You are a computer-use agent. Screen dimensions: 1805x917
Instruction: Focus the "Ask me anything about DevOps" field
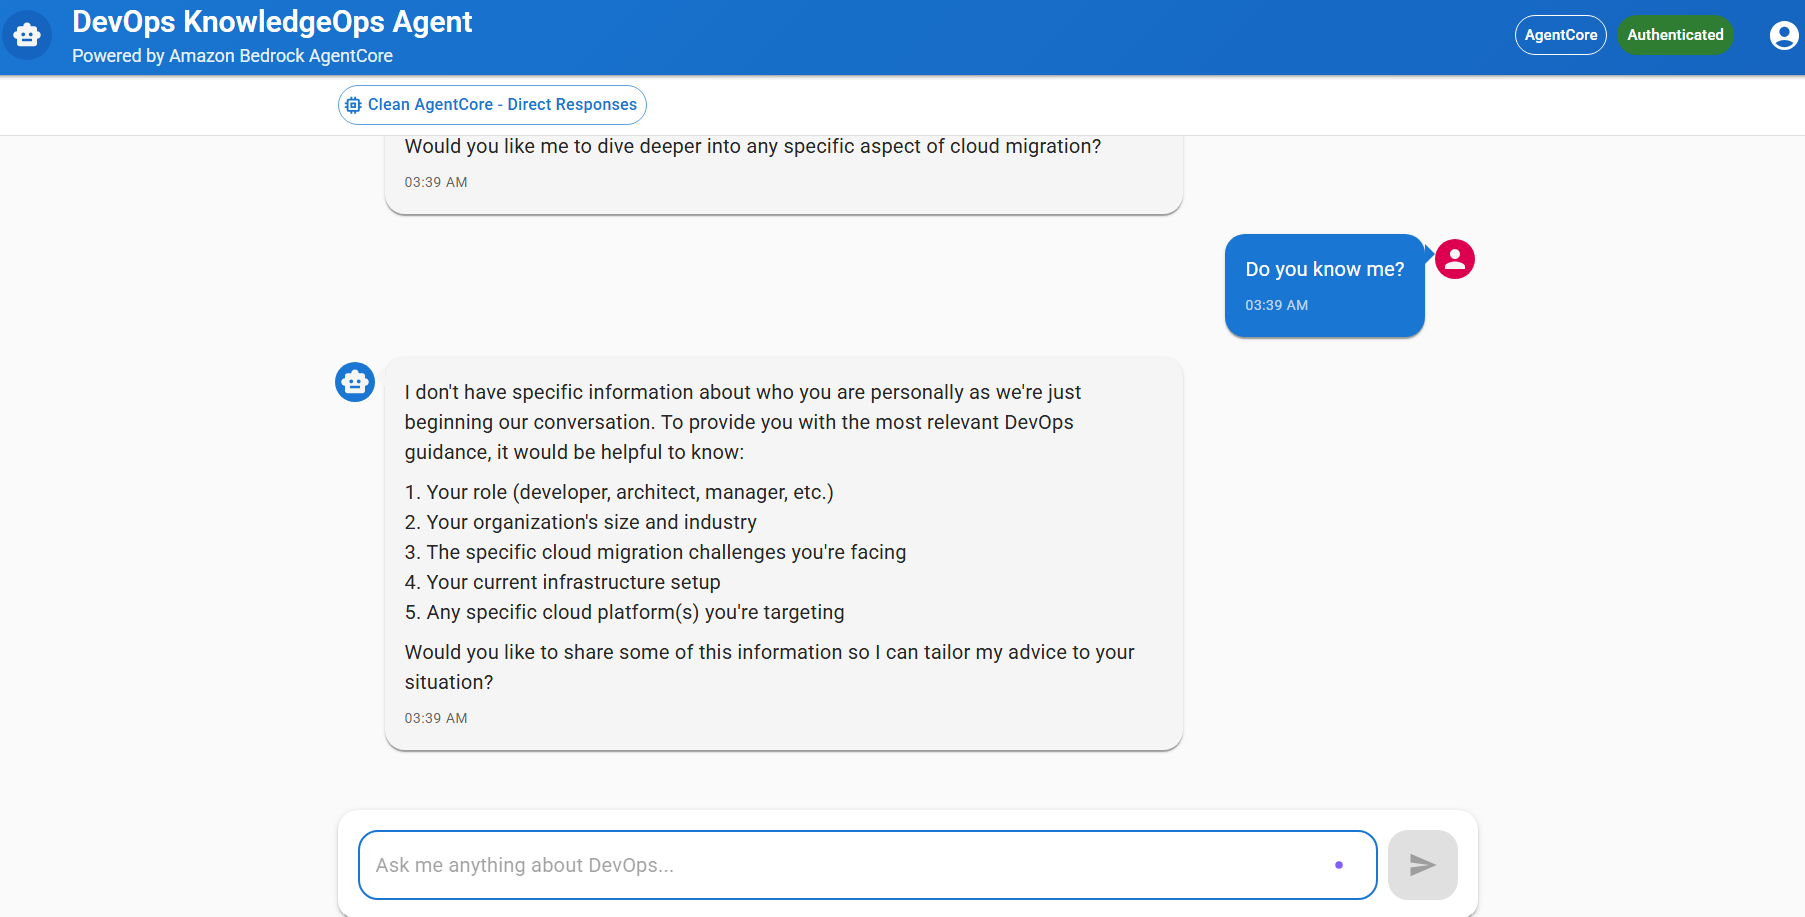coord(840,865)
